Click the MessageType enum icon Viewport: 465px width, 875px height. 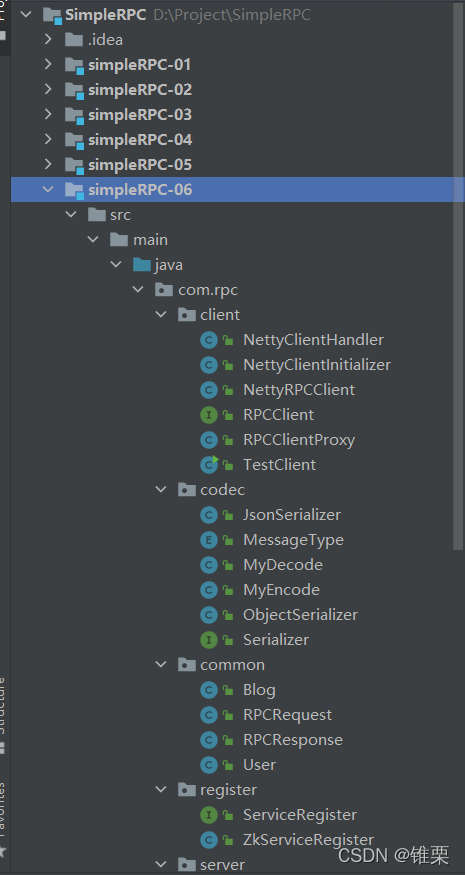[209, 540]
